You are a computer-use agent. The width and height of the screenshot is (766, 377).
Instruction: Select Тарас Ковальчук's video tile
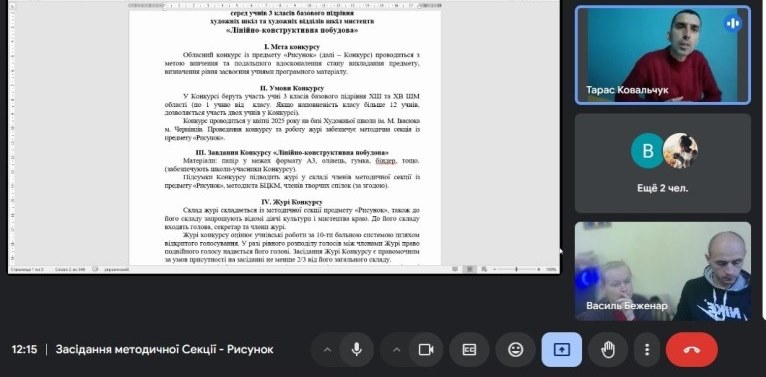point(662,55)
